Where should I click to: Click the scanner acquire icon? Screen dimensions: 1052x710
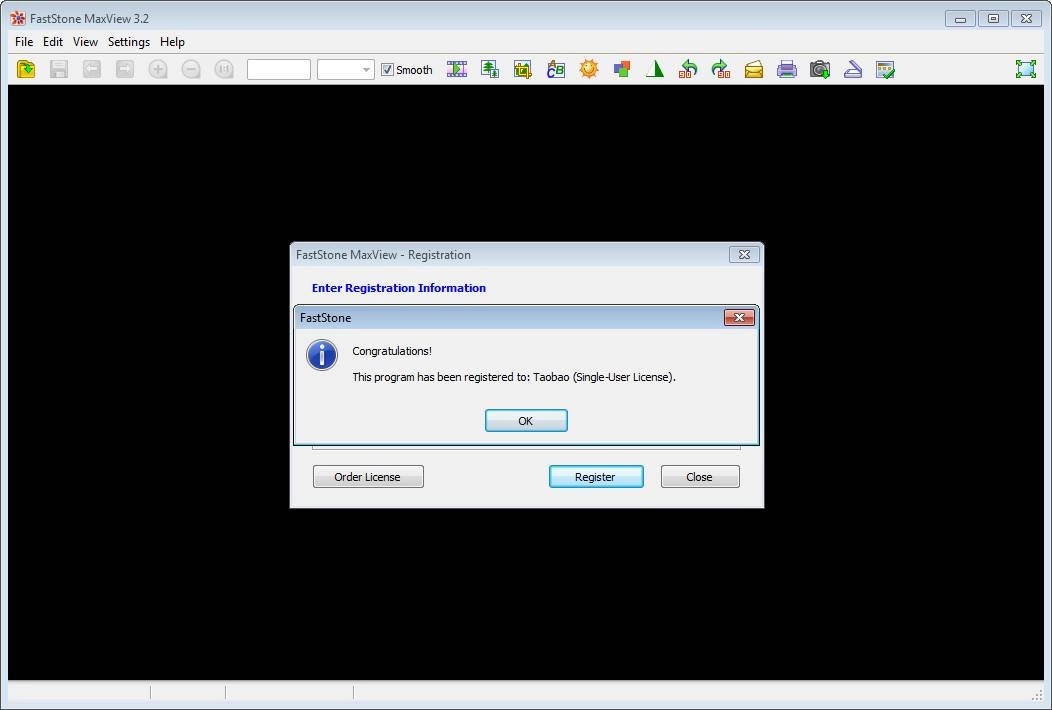tap(853, 69)
